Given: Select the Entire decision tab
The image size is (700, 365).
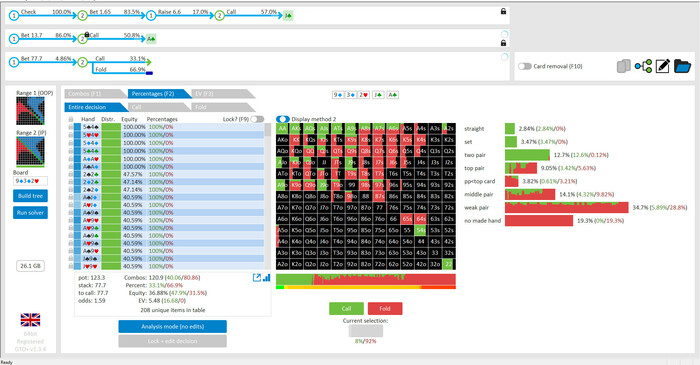Looking at the screenshot, I should 95,107.
